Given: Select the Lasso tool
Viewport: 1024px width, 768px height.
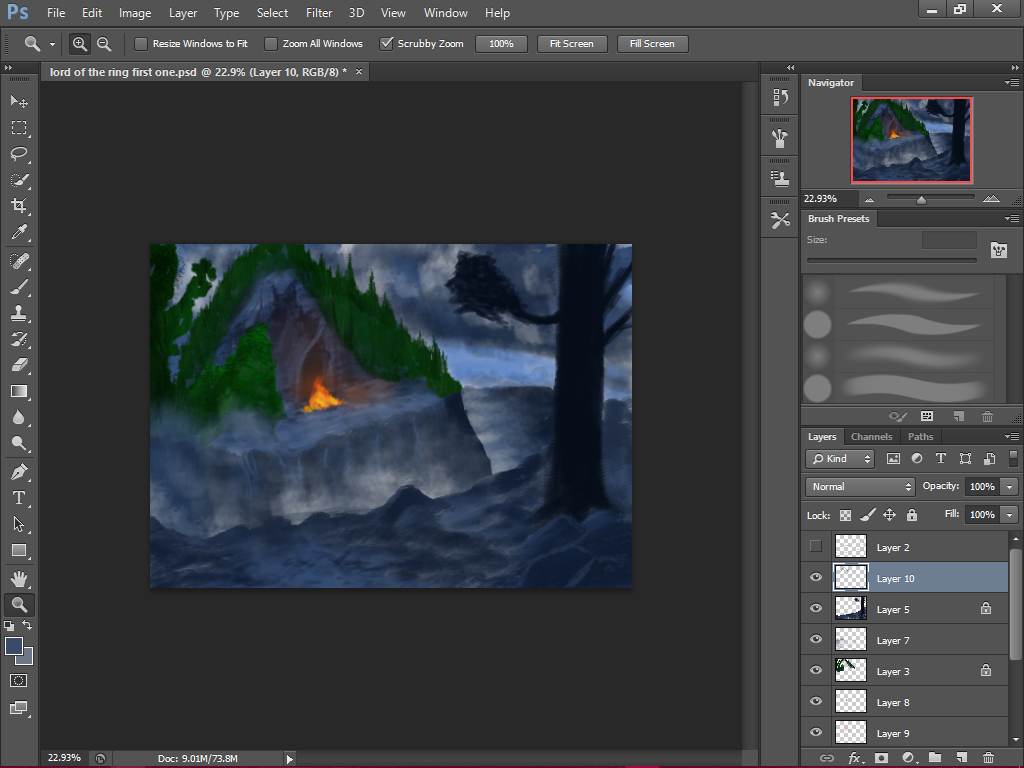Looking at the screenshot, I should [x=19, y=153].
